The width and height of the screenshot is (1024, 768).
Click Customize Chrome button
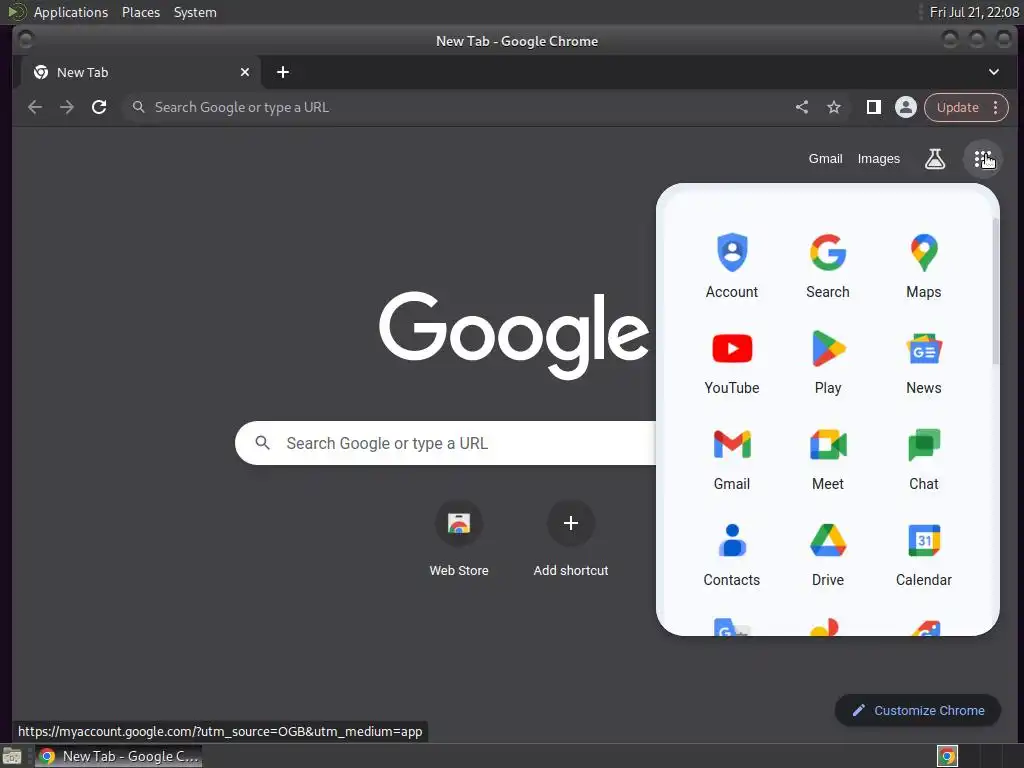(918, 711)
